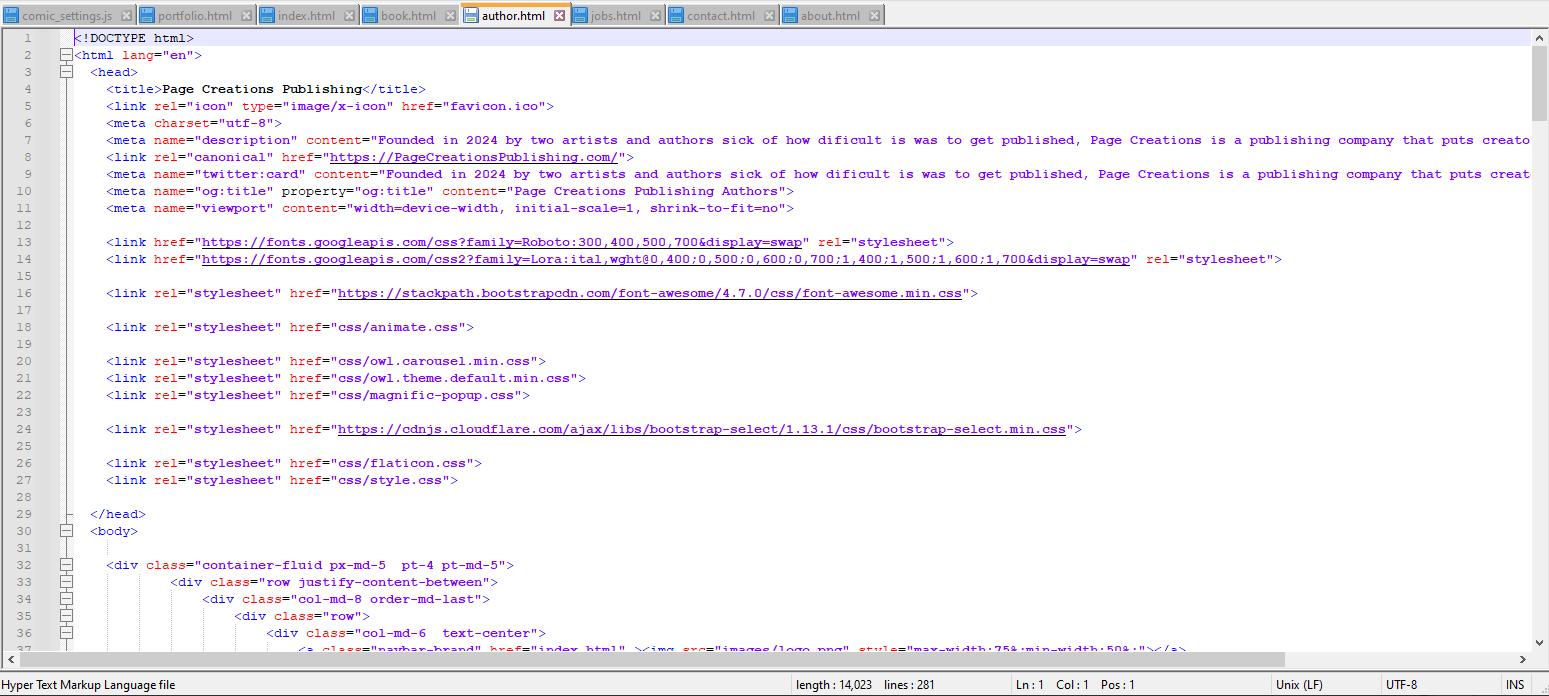
Task: Click the file icon on book.html tab
Action: [x=369, y=16]
